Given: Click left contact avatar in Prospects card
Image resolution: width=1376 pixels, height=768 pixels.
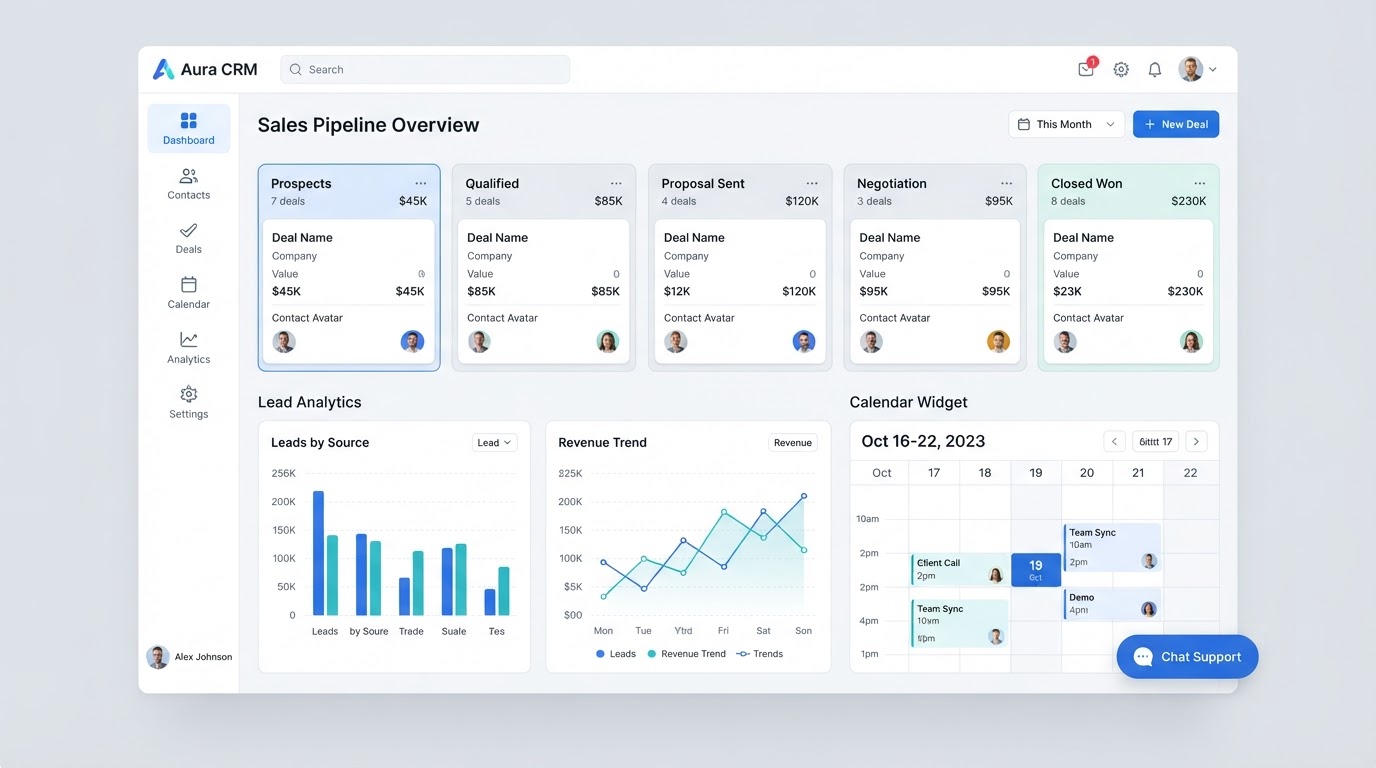Looking at the screenshot, I should [284, 342].
